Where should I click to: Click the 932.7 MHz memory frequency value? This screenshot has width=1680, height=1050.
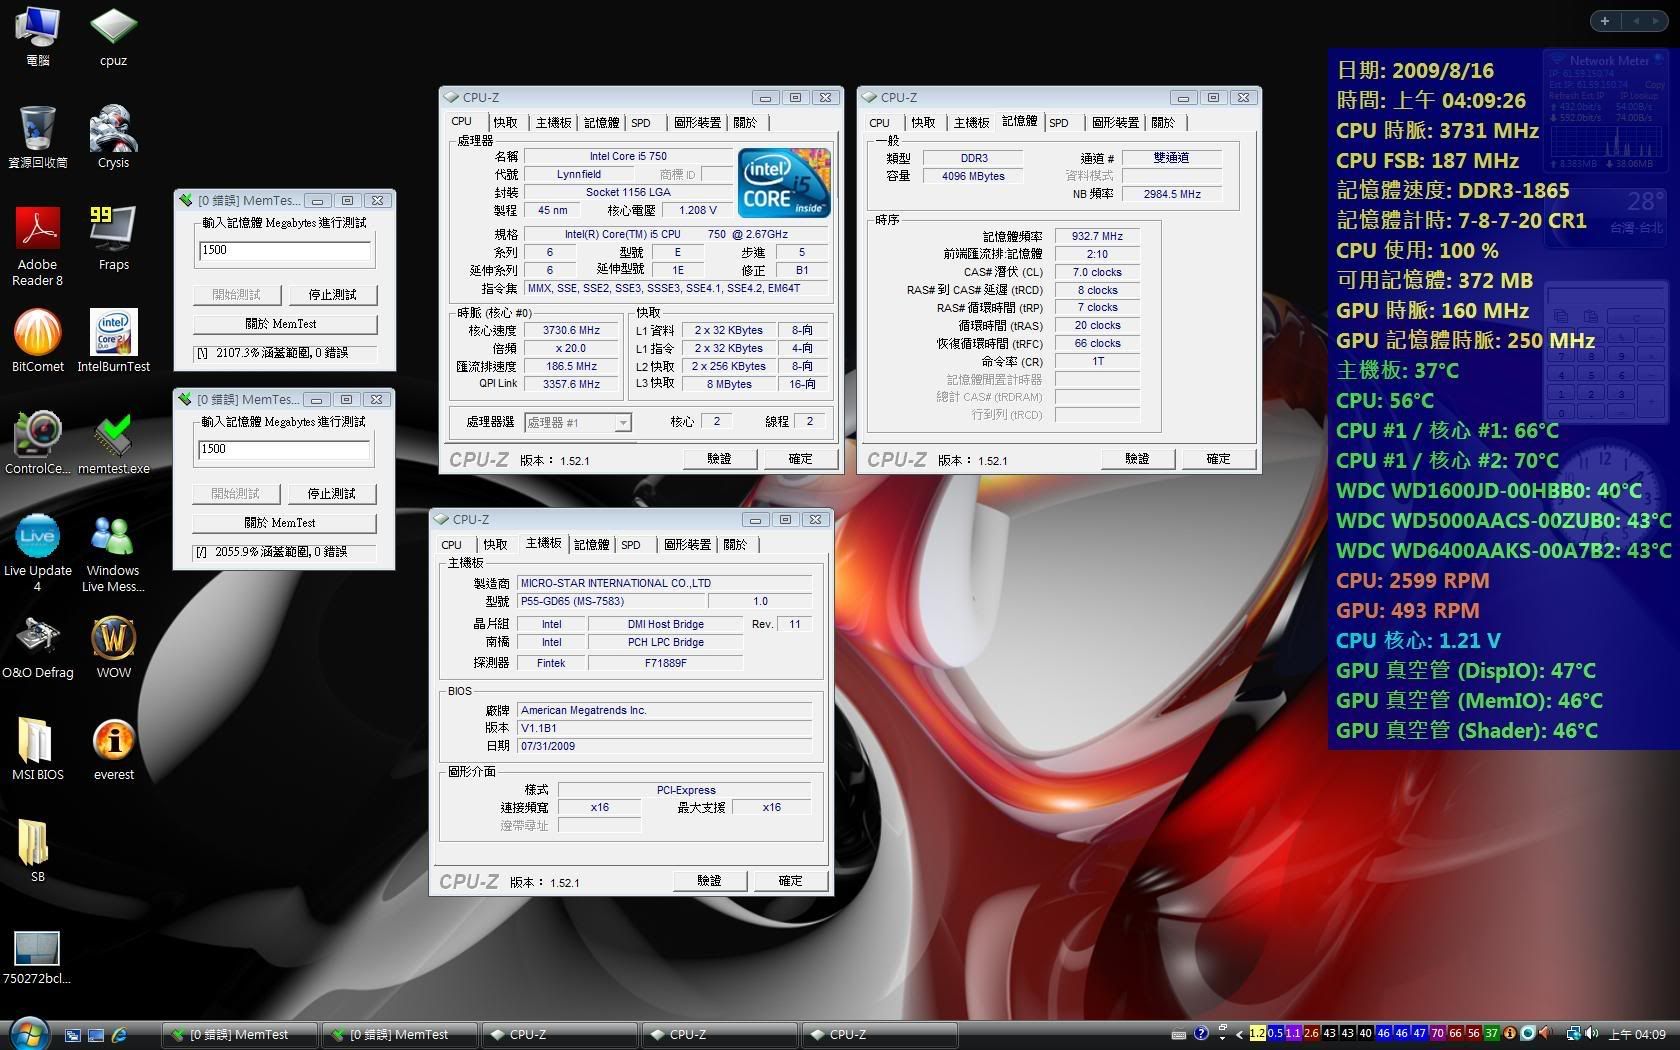[x=1098, y=237]
